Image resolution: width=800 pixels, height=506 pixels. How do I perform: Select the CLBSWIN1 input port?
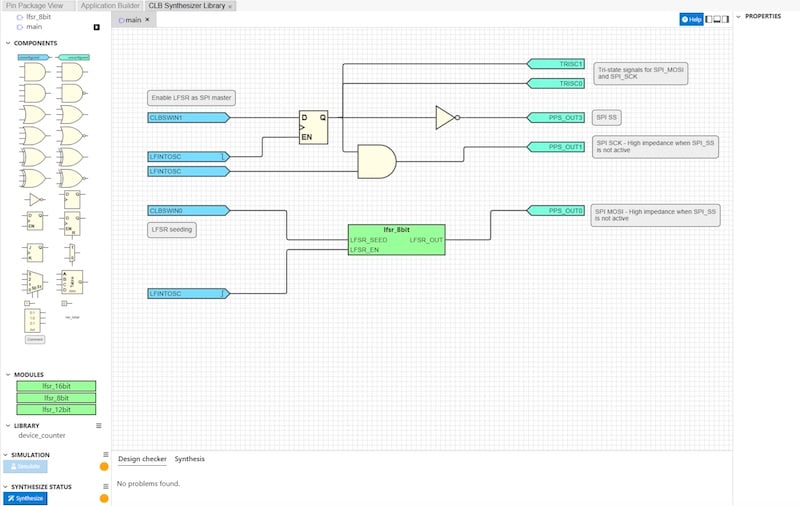click(188, 117)
